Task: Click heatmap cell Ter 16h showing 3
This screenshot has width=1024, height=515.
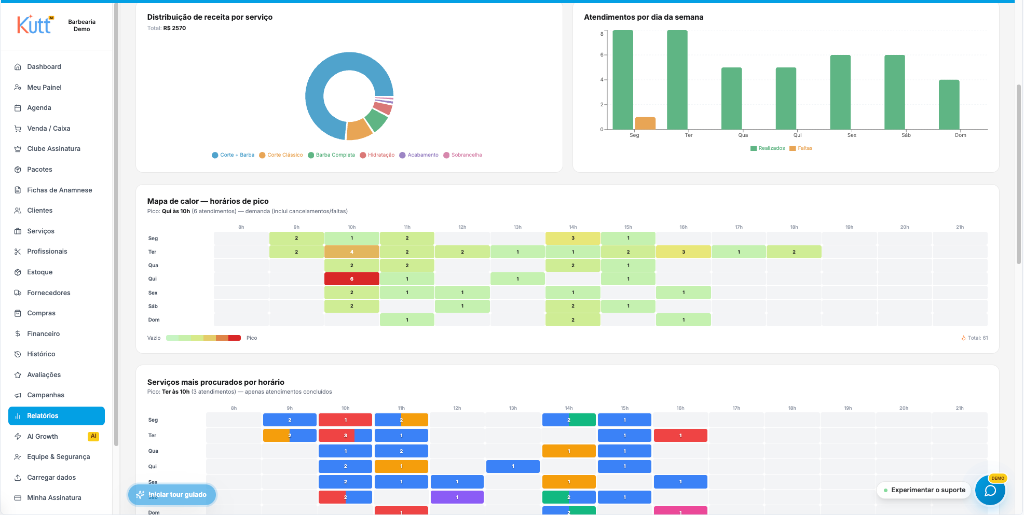Action: [683, 252]
